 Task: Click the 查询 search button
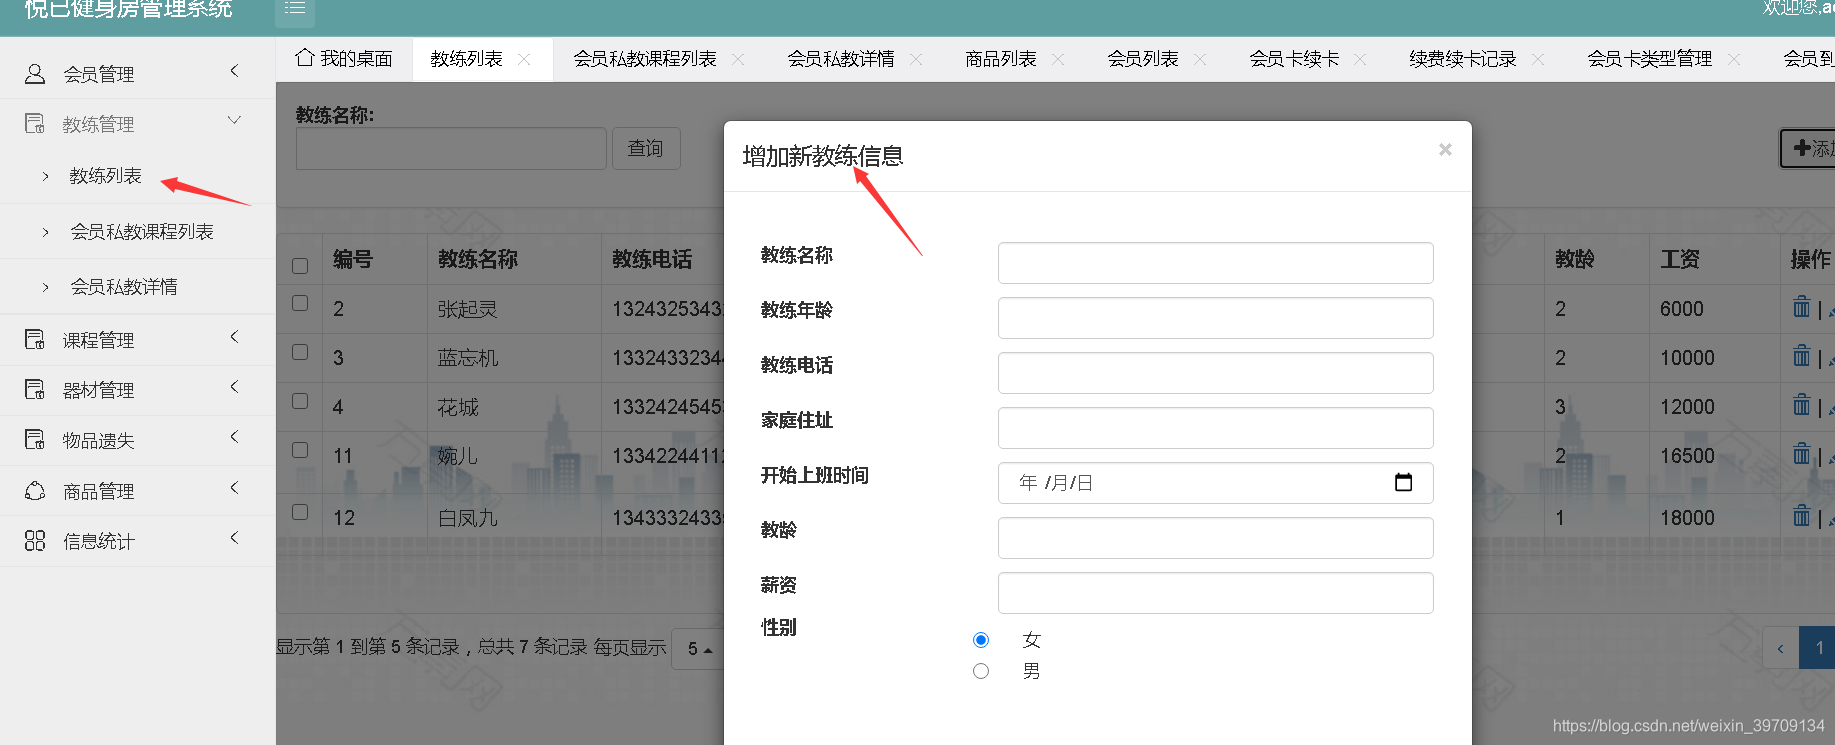(x=646, y=149)
